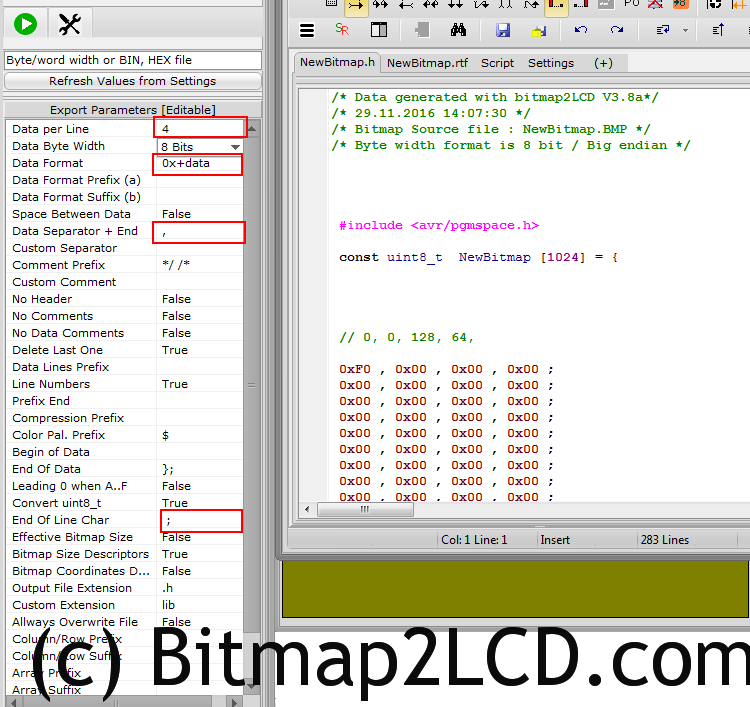Viewport: 750px width, 707px height.
Task: Select the Data Lines Prefix row
Action: [124, 367]
